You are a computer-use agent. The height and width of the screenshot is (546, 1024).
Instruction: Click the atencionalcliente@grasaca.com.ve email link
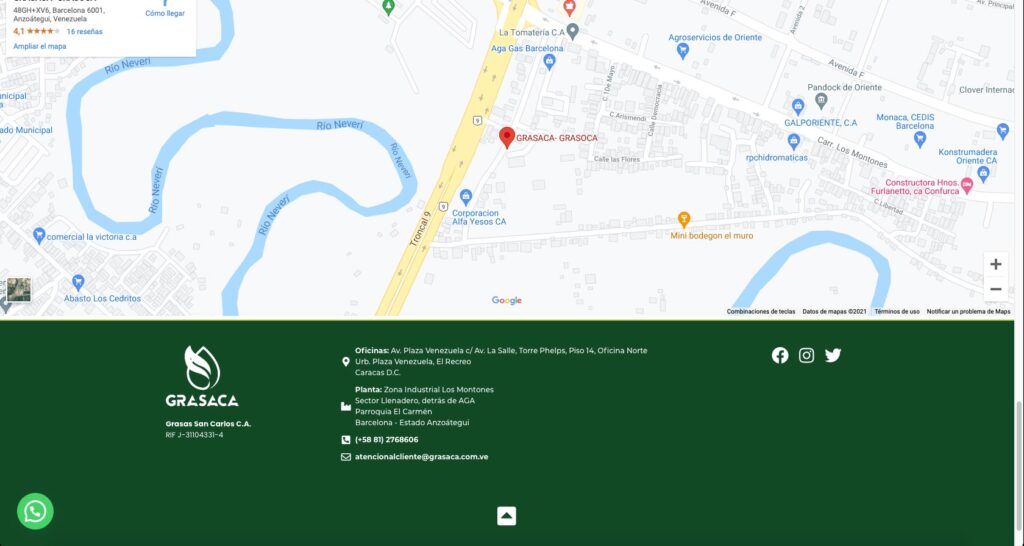click(421, 457)
